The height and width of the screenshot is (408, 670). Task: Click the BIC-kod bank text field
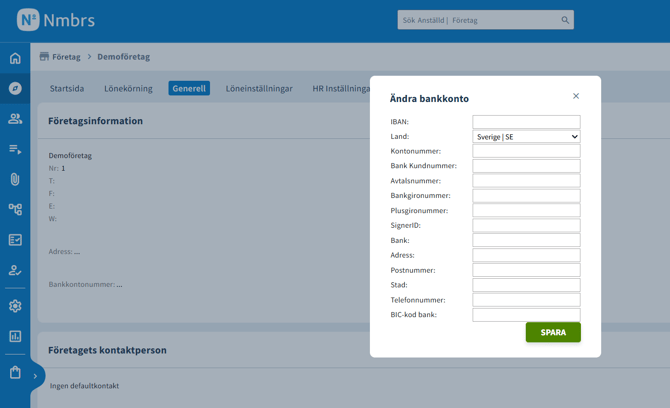(526, 315)
